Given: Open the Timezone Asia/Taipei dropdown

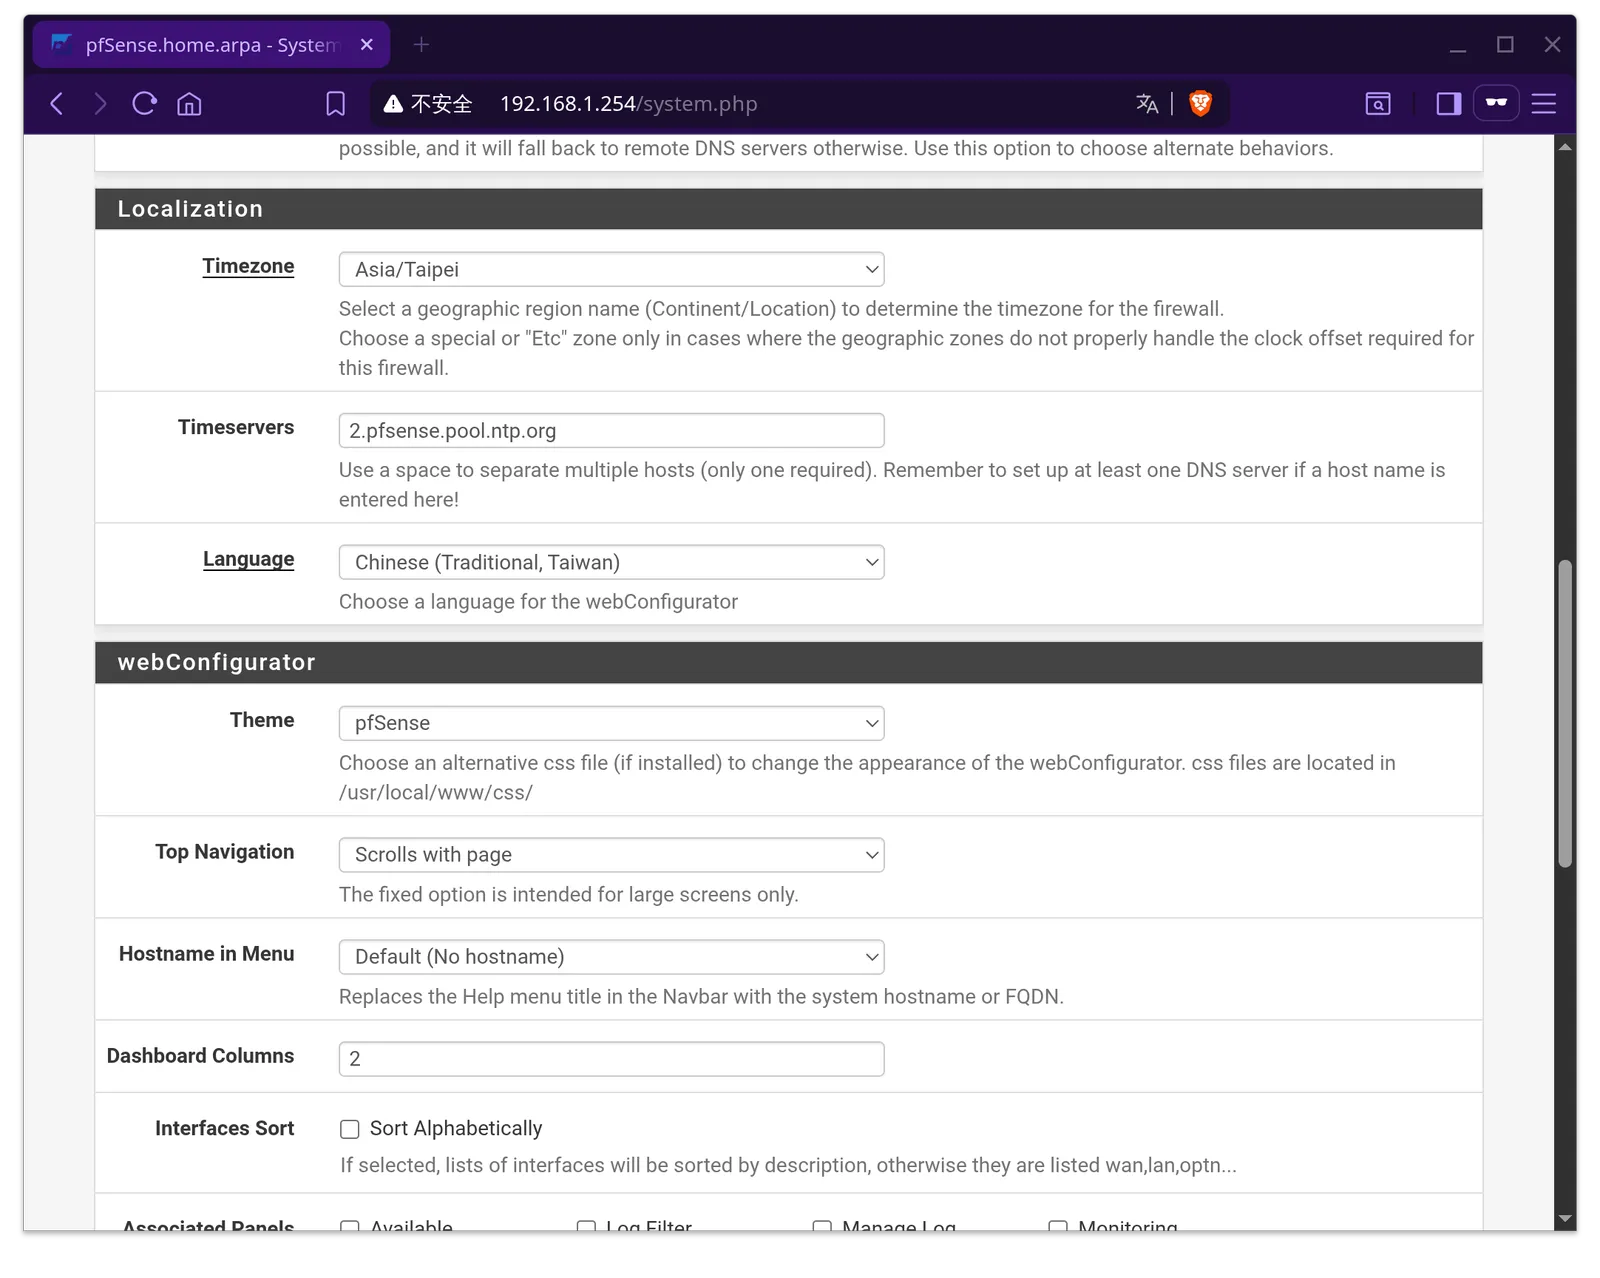Looking at the screenshot, I should coord(611,269).
